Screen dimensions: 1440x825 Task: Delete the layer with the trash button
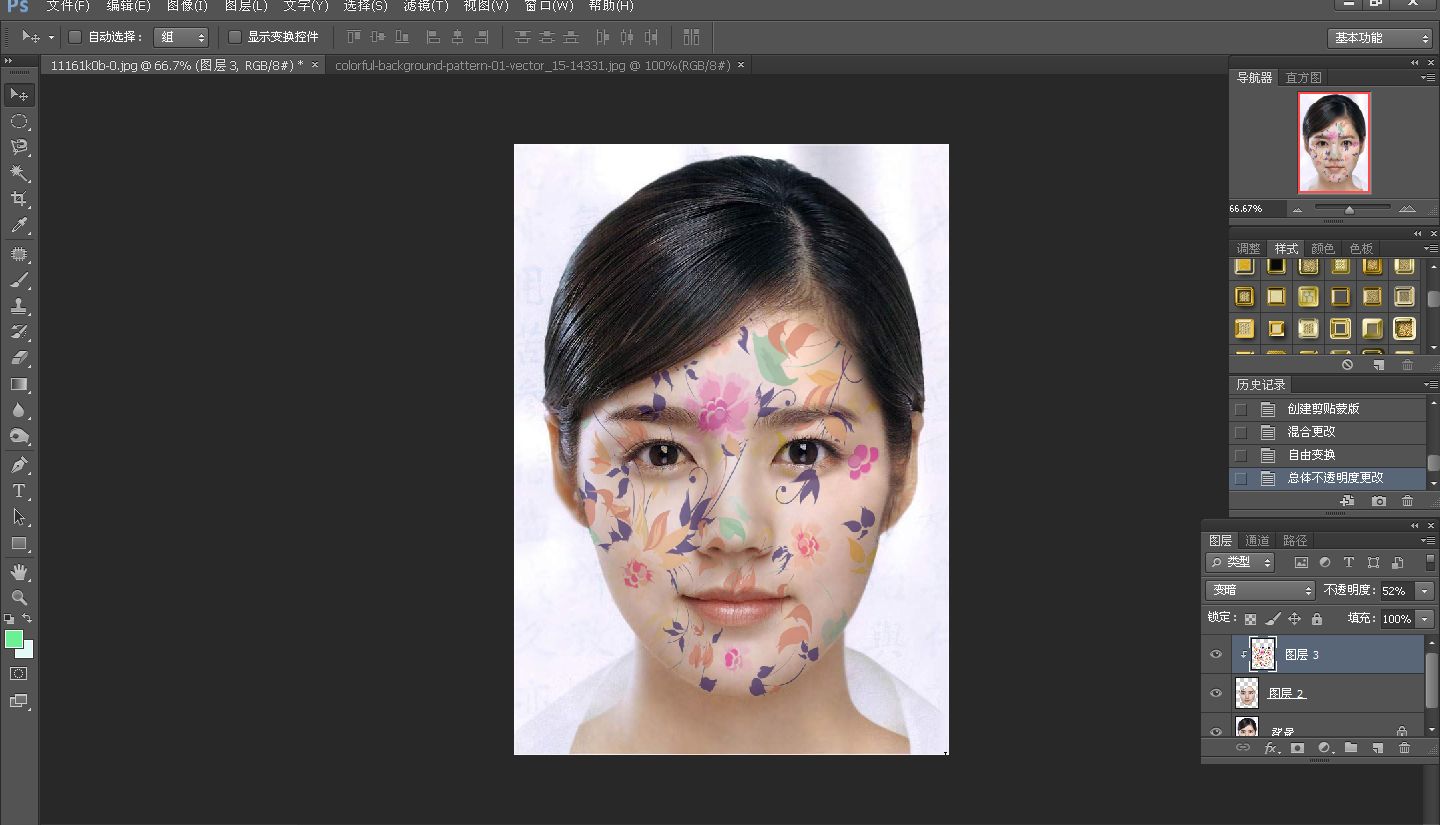tap(1405, 747)
